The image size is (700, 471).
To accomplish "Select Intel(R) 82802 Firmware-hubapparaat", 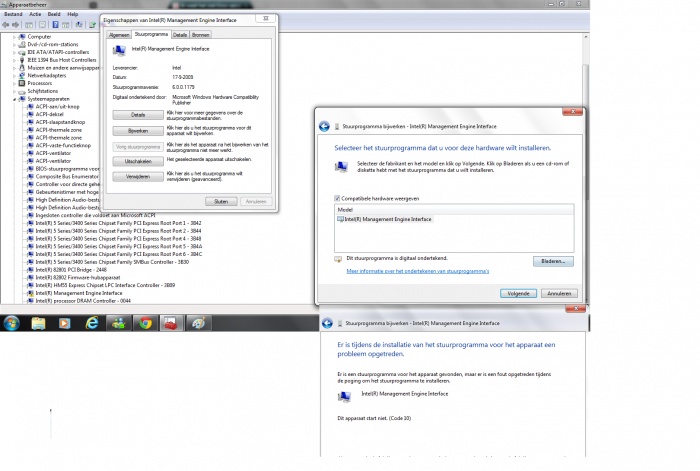I will [x=78, y=278].
